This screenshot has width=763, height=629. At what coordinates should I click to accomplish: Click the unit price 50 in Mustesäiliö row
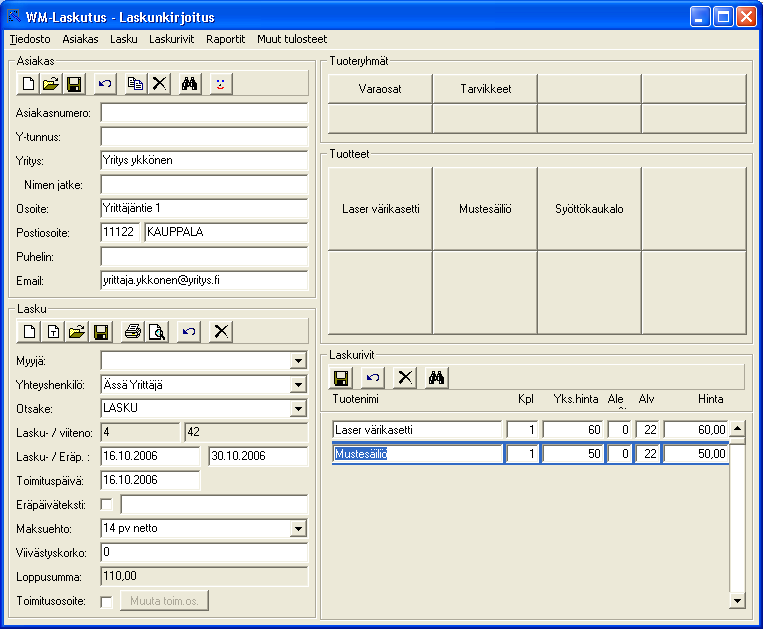(x=573, y=454)
